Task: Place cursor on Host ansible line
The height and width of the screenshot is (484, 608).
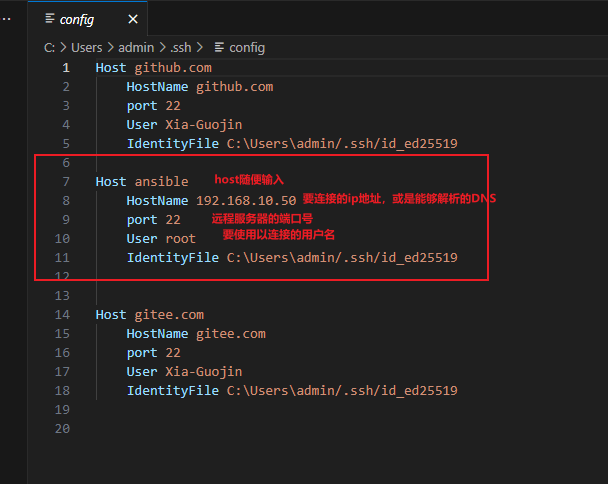Action: click(x=142, y=182)
